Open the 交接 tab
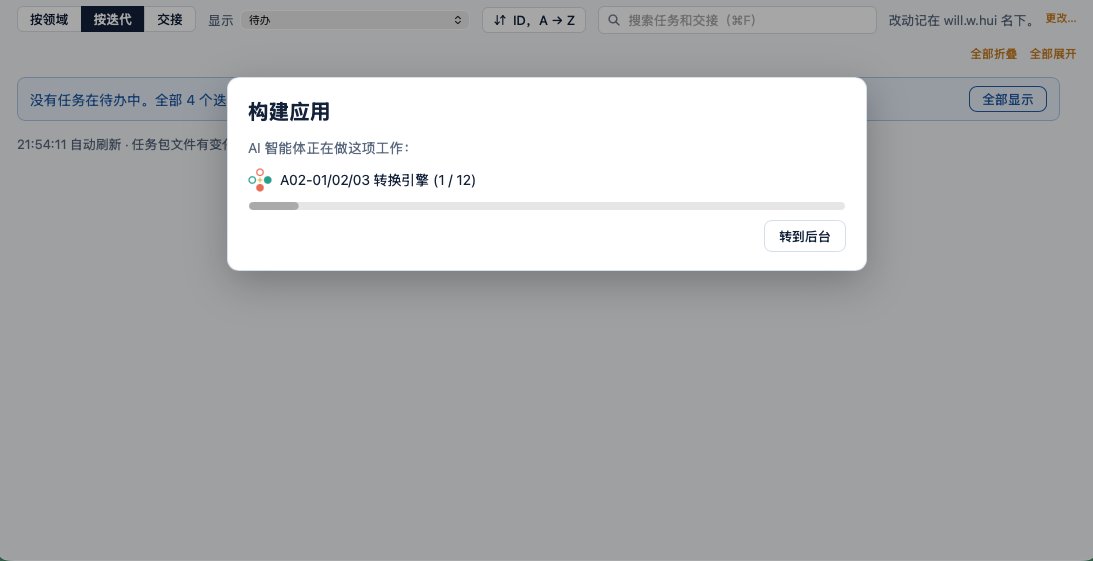Viewport: 1093px width, 561px height. tap(169, 20)
